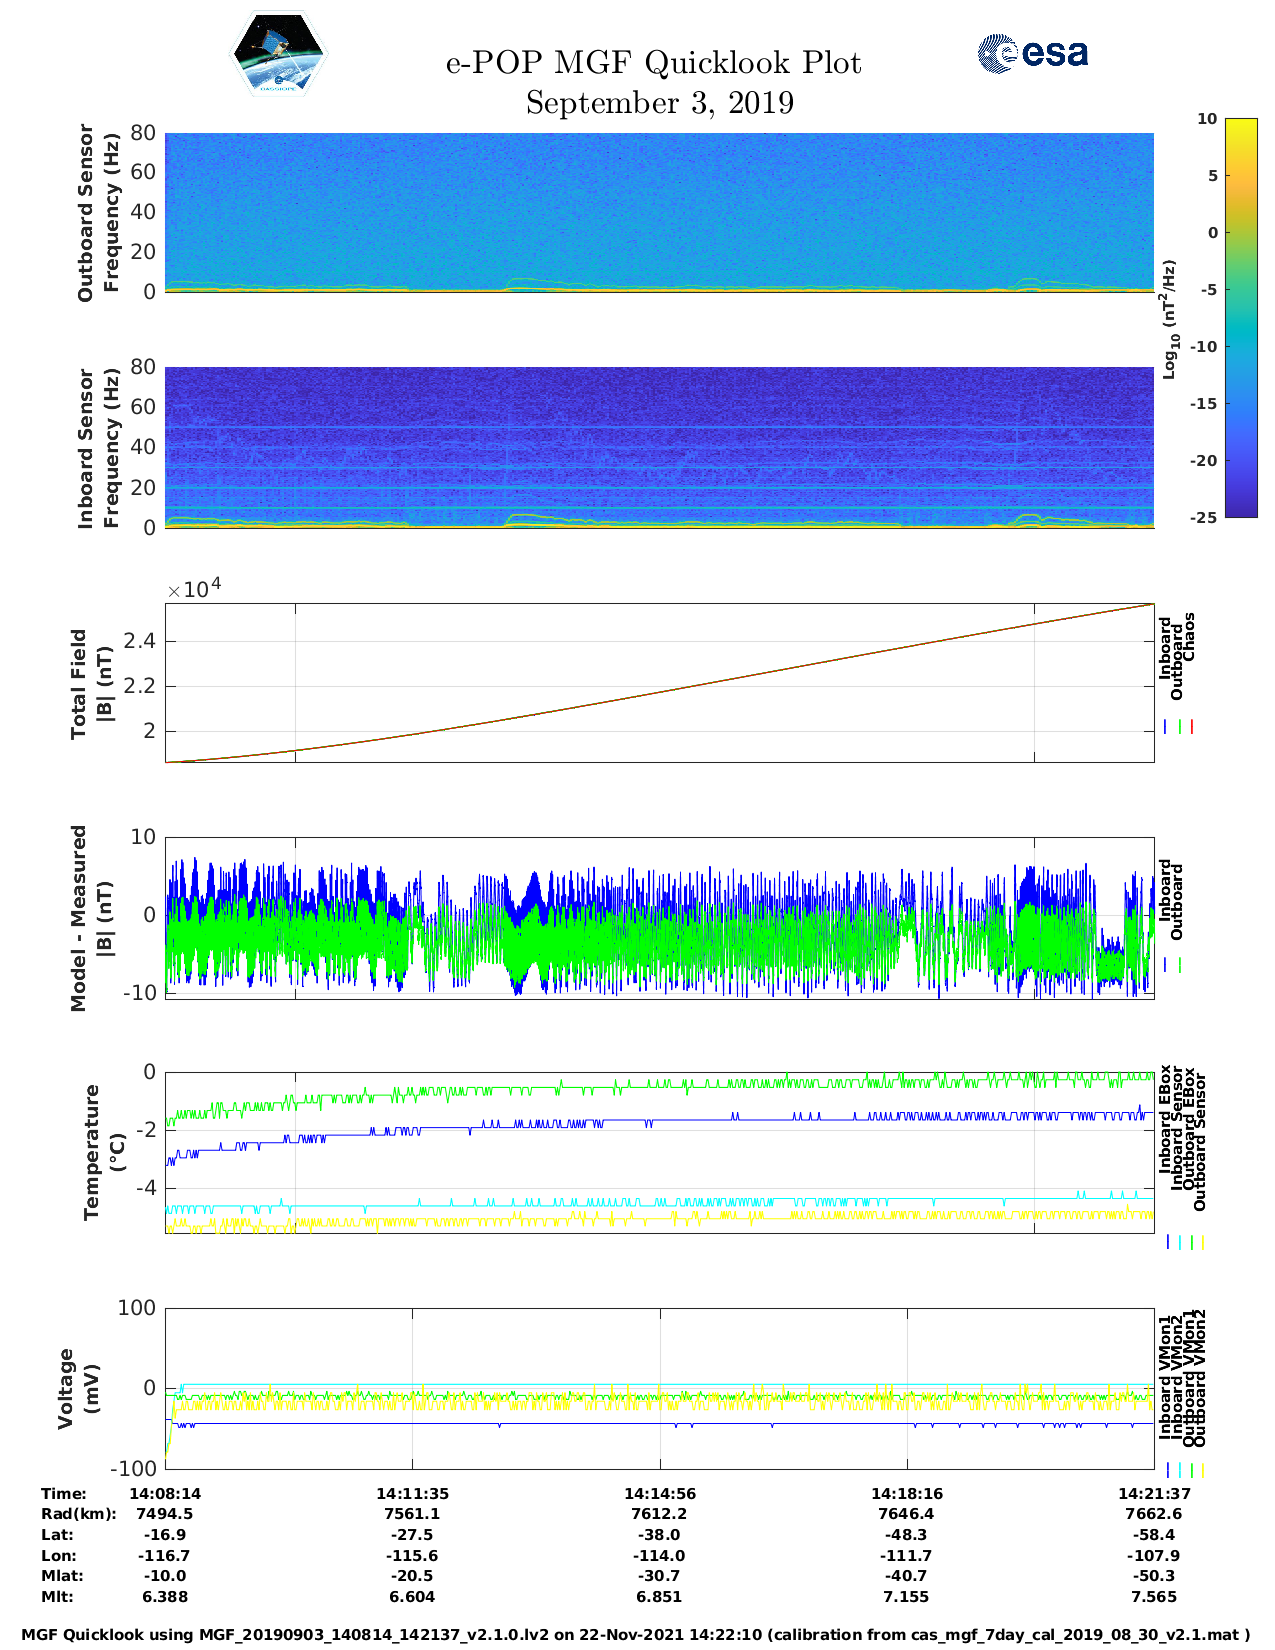Click the Total Field |B| line plot
This screenshot has height=1650, width=1275.
pos(659,682)
